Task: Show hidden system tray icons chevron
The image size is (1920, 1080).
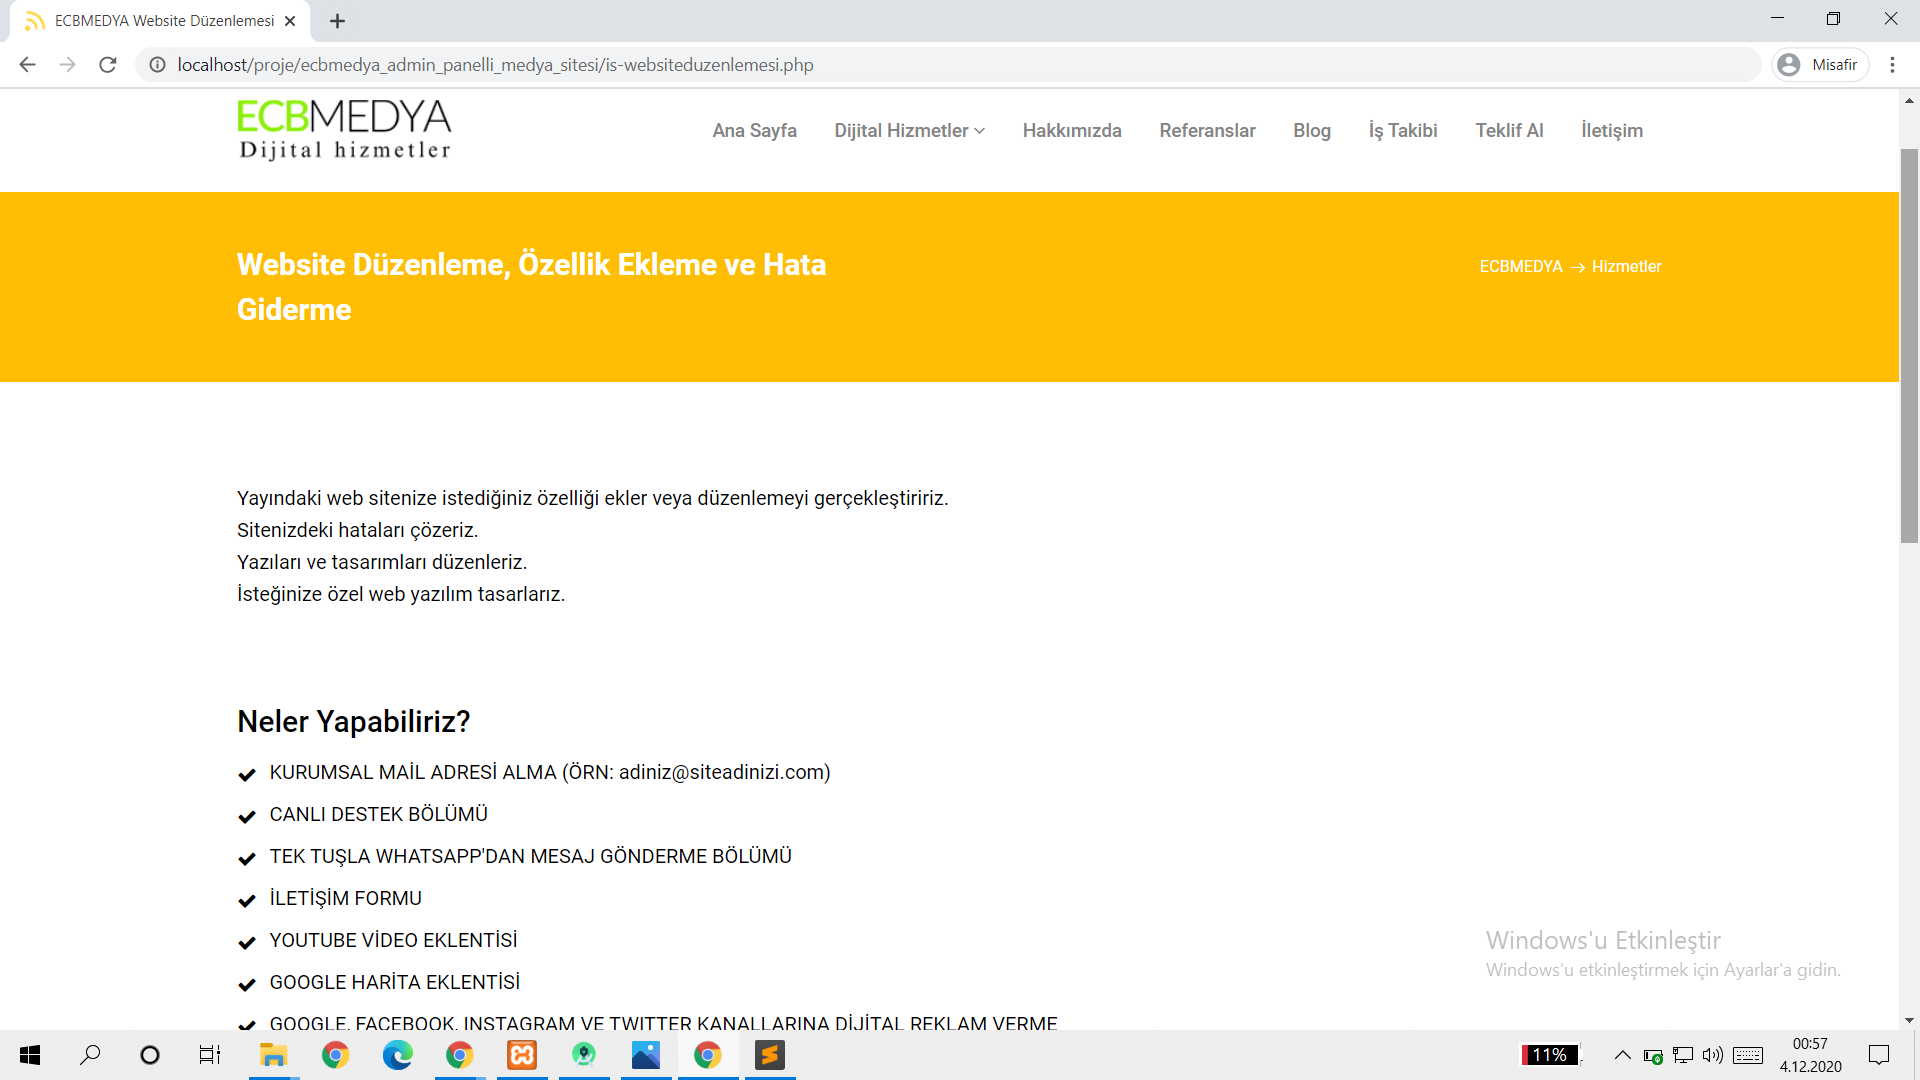Action: click(1622, 1055)
